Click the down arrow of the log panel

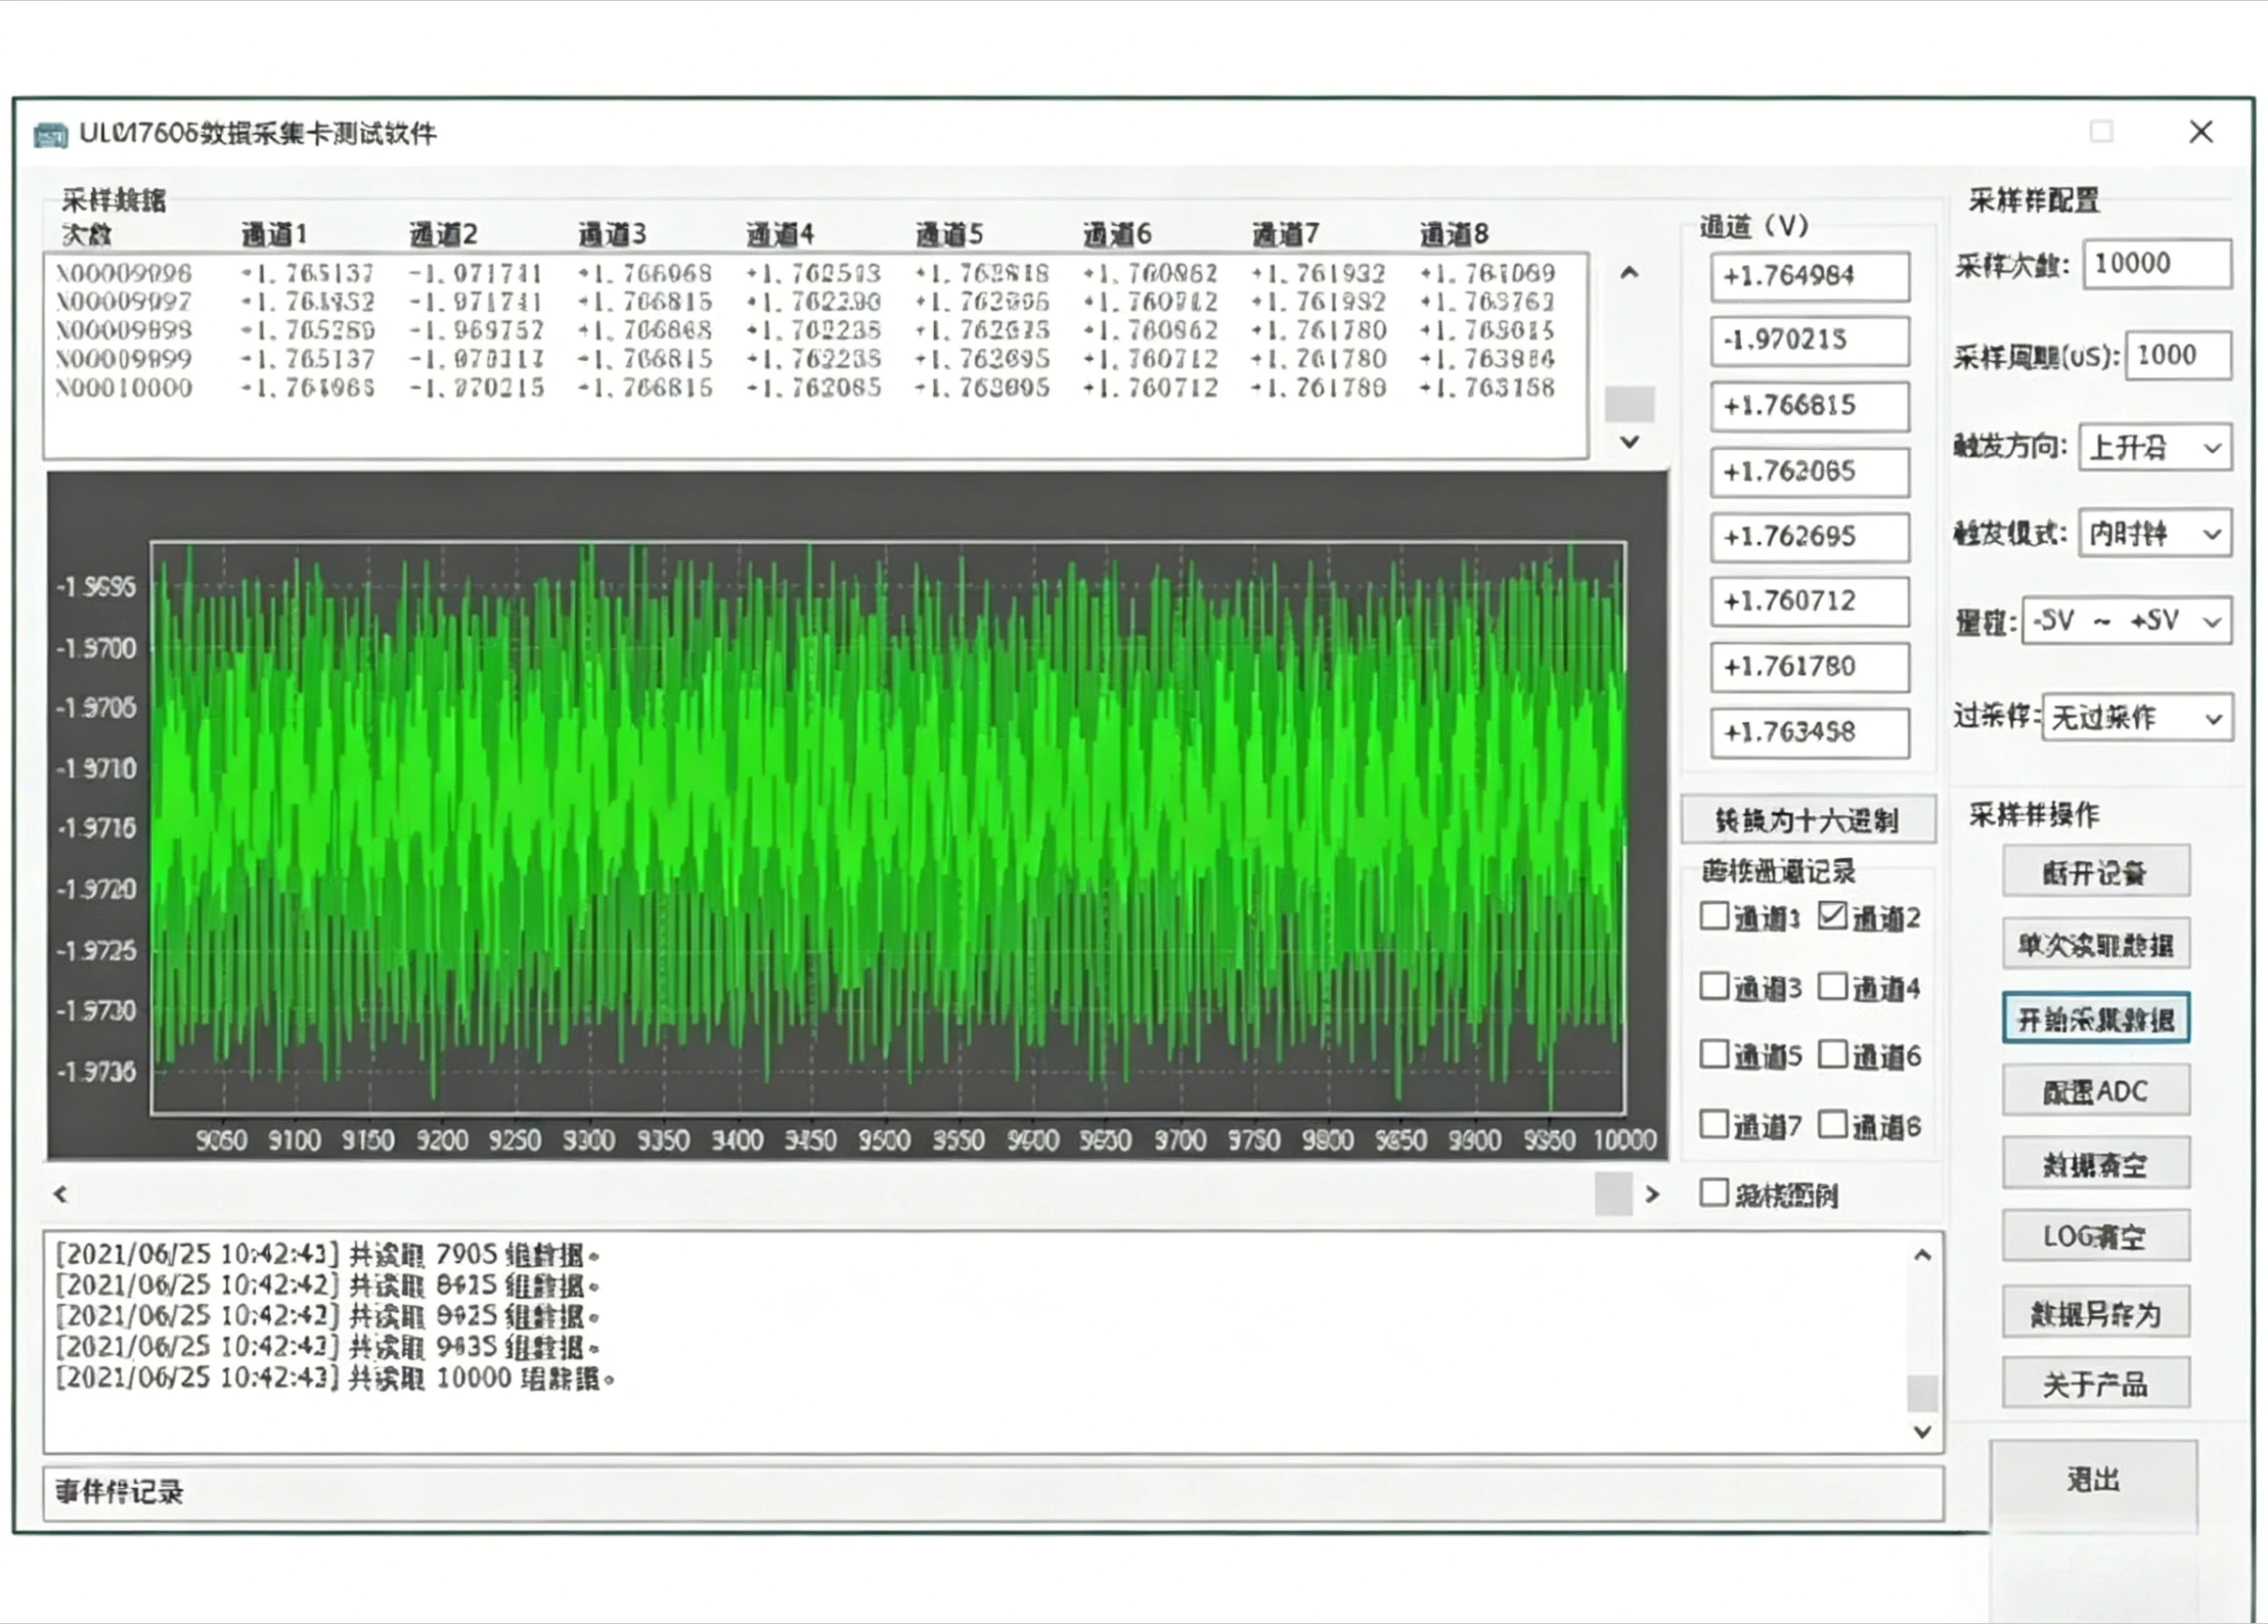coord(1922,1431)
